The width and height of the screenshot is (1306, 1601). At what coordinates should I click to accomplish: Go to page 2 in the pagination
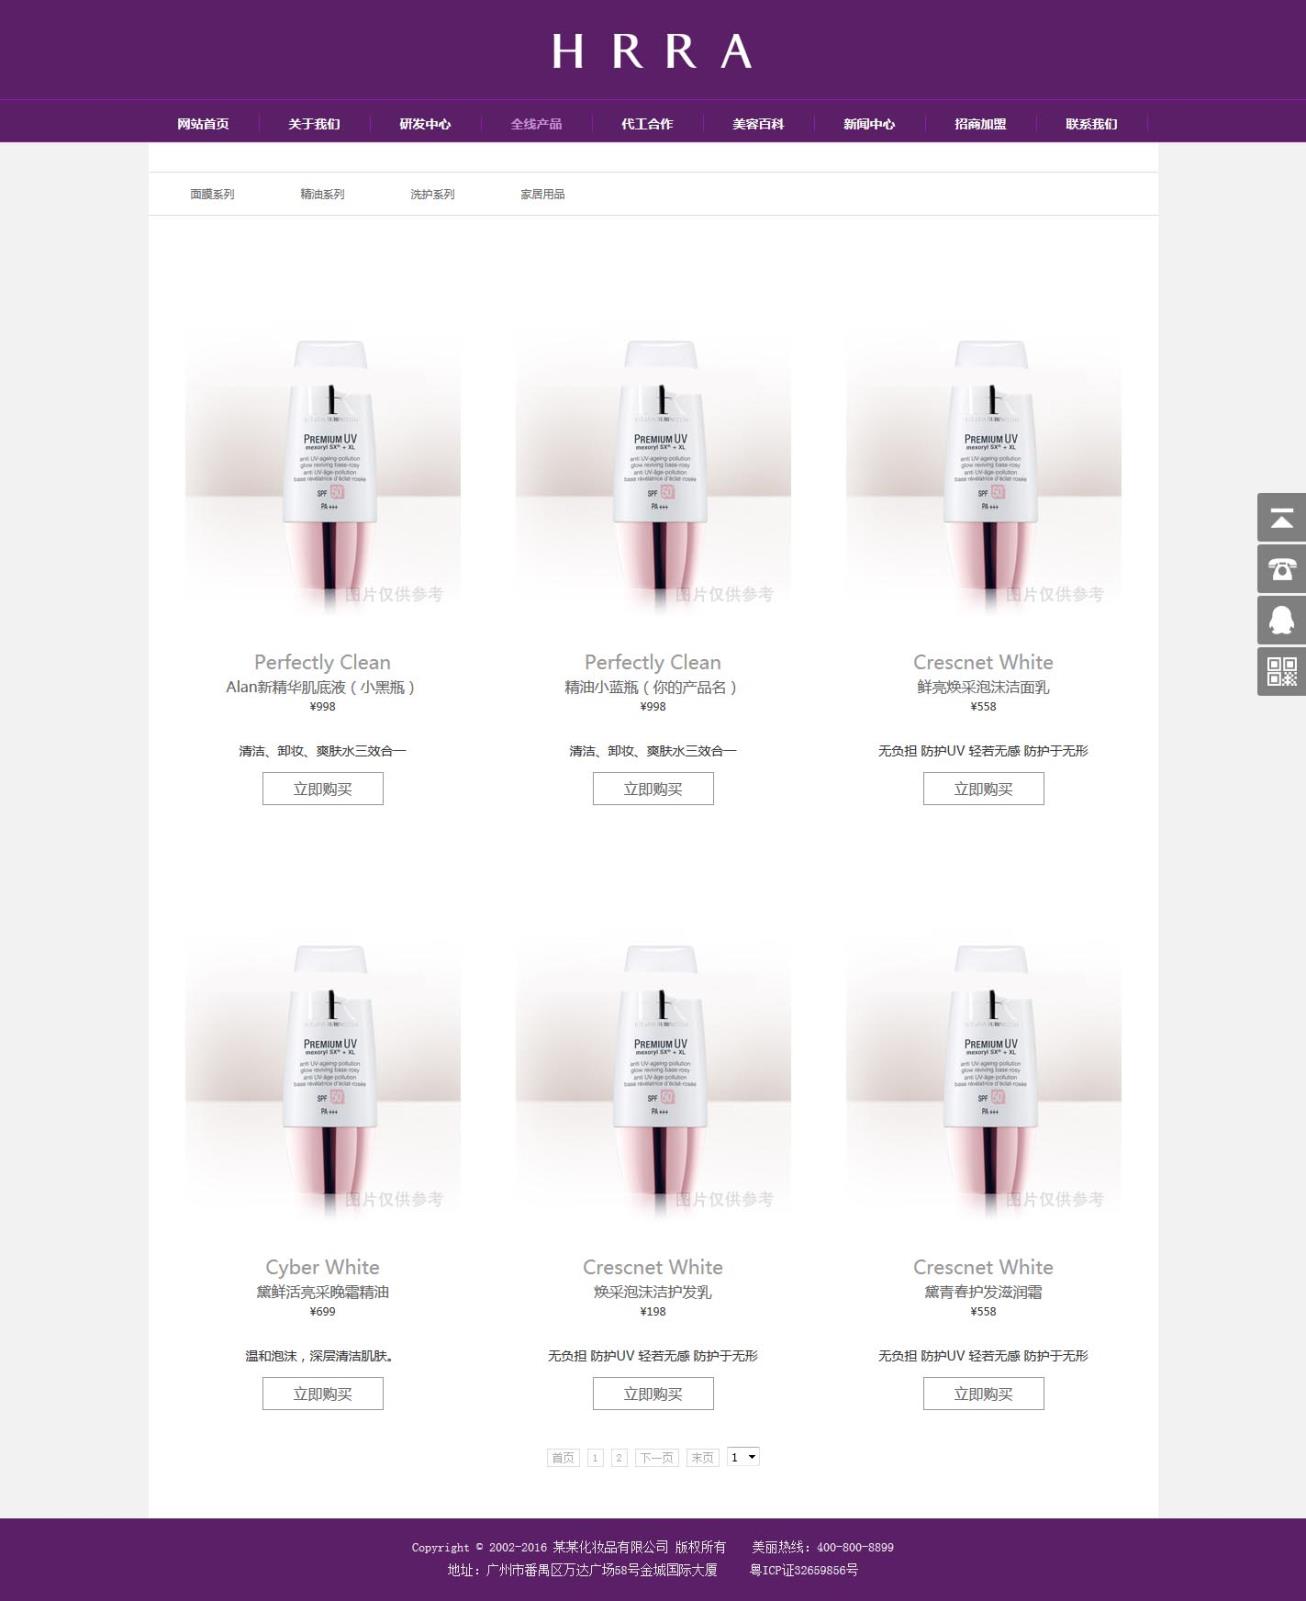click(x=619, y=1458)
